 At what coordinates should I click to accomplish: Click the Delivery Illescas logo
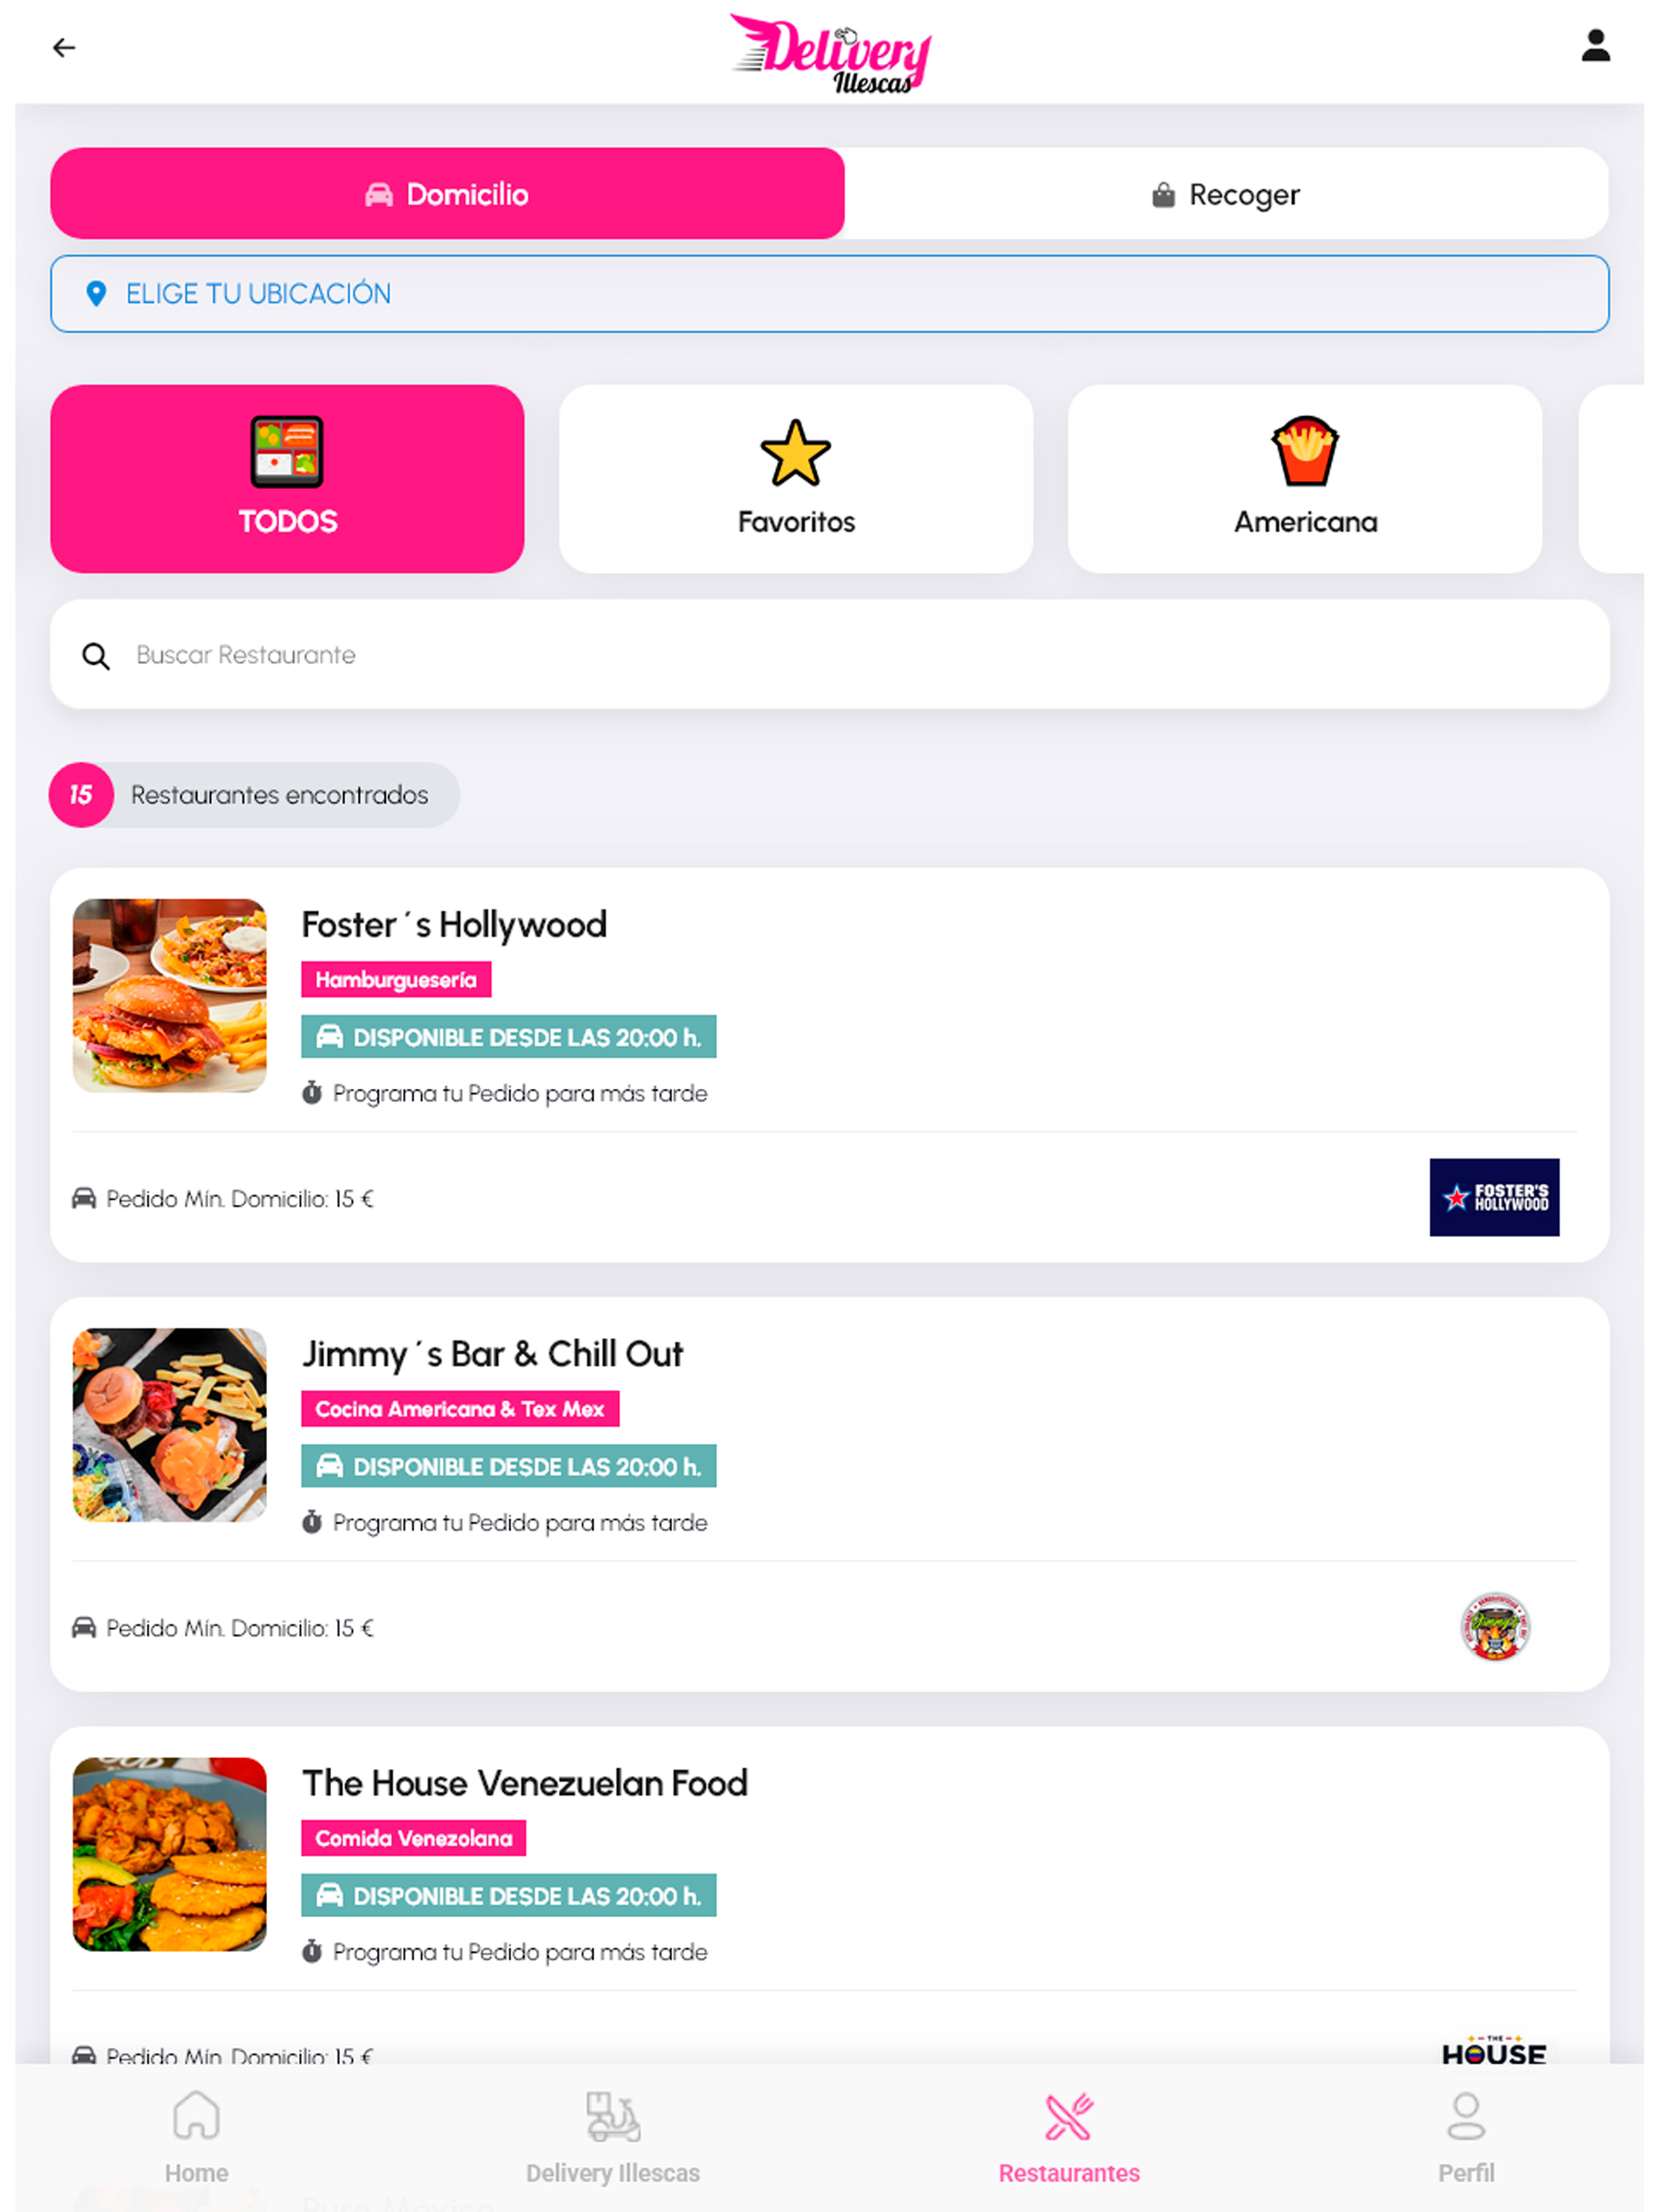click(x=830, y=53)
